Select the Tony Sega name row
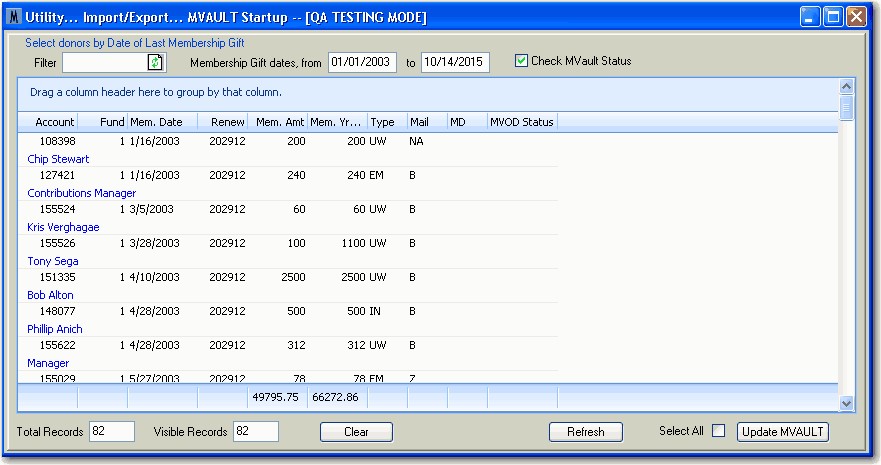The width and height of the screenshot is (881, 465). [x=288, y=261]
